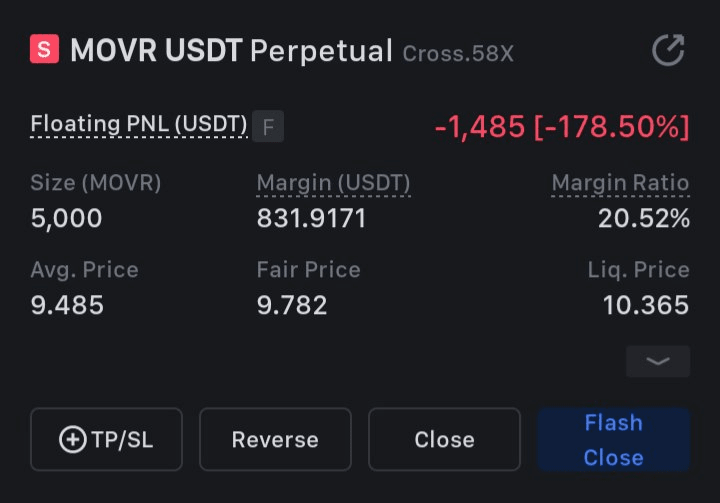Screen dimensions: 720x503
Task: Click the plus icon in TP/SL
Action: click(x=73, y=439)
